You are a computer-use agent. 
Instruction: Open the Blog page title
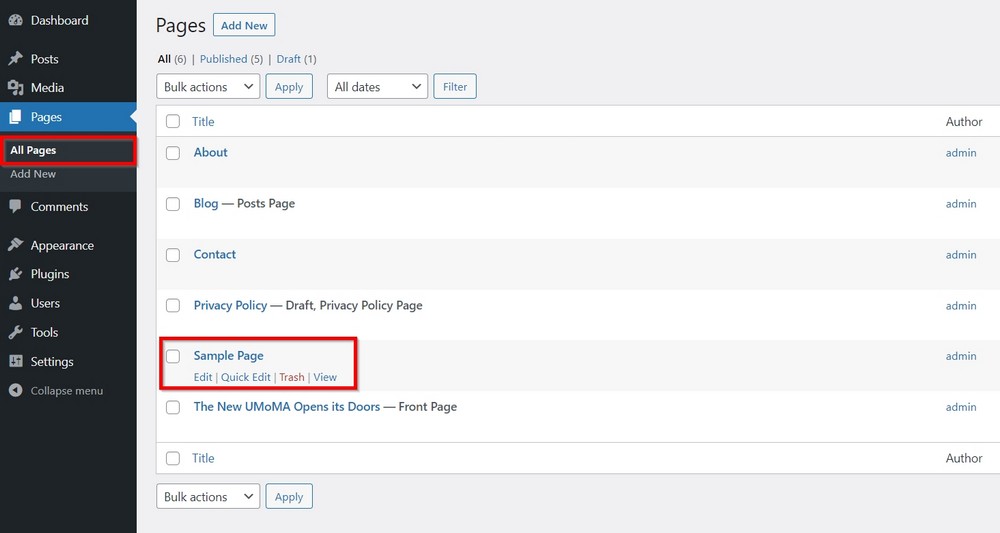click(x=206, y=203)
